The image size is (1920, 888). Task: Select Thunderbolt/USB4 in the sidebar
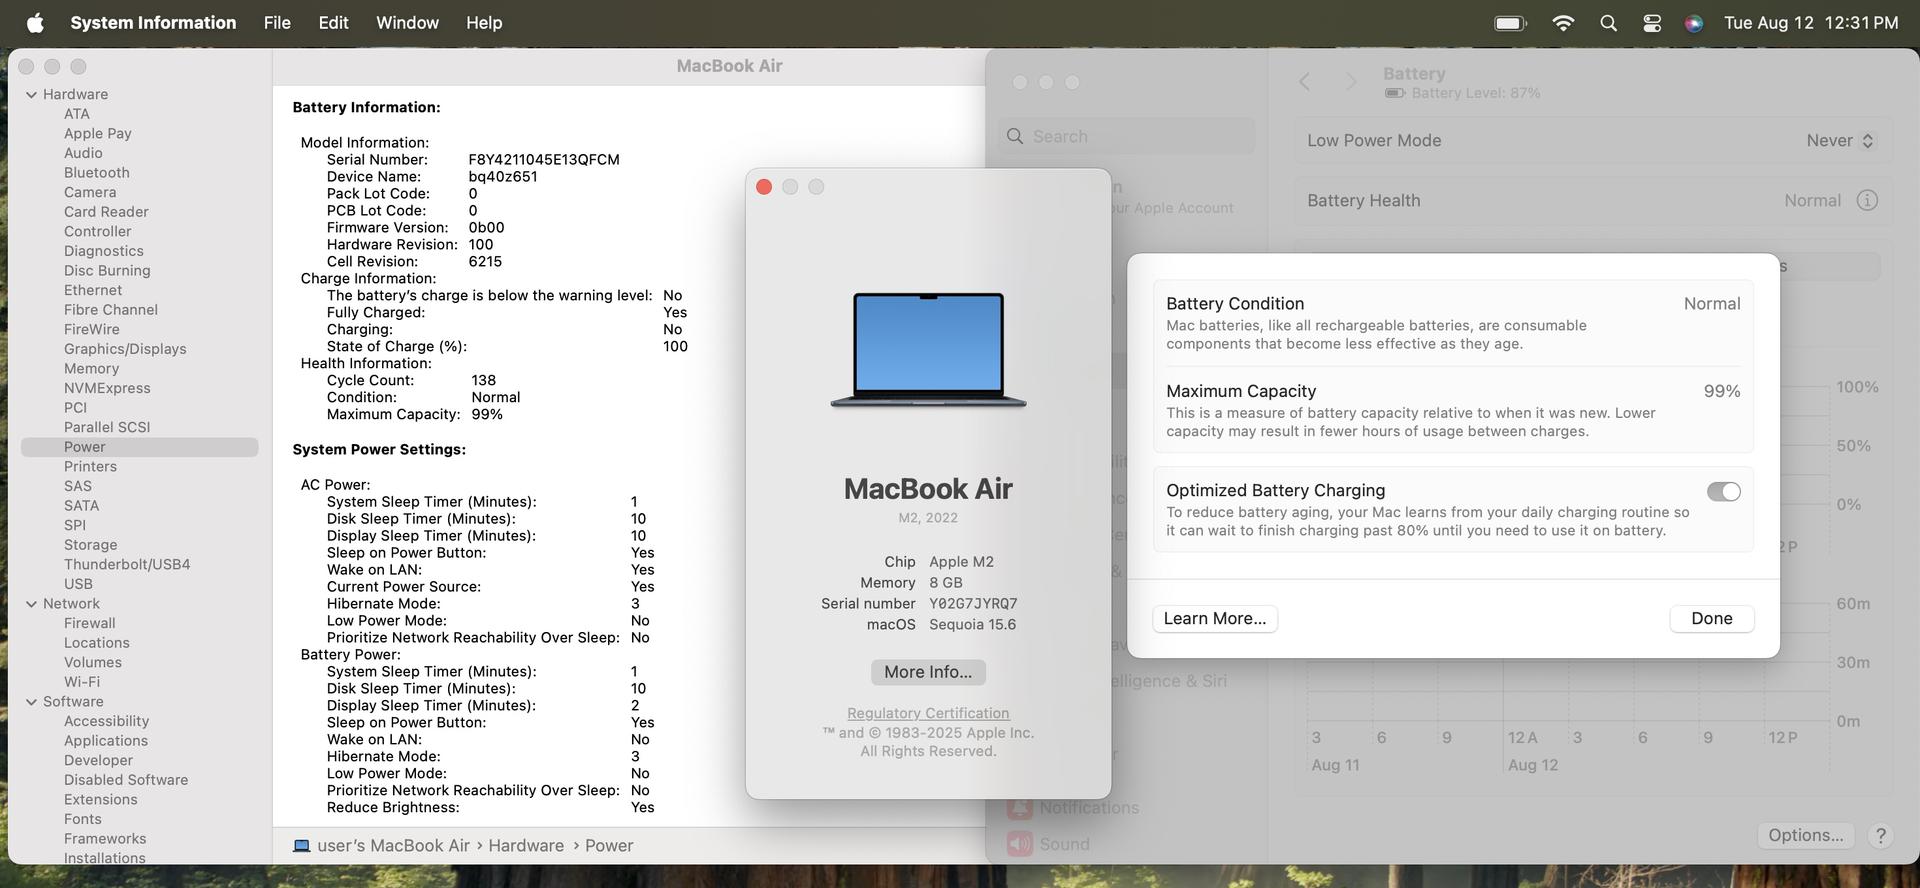pyautogui.click(x=127, y=565)
